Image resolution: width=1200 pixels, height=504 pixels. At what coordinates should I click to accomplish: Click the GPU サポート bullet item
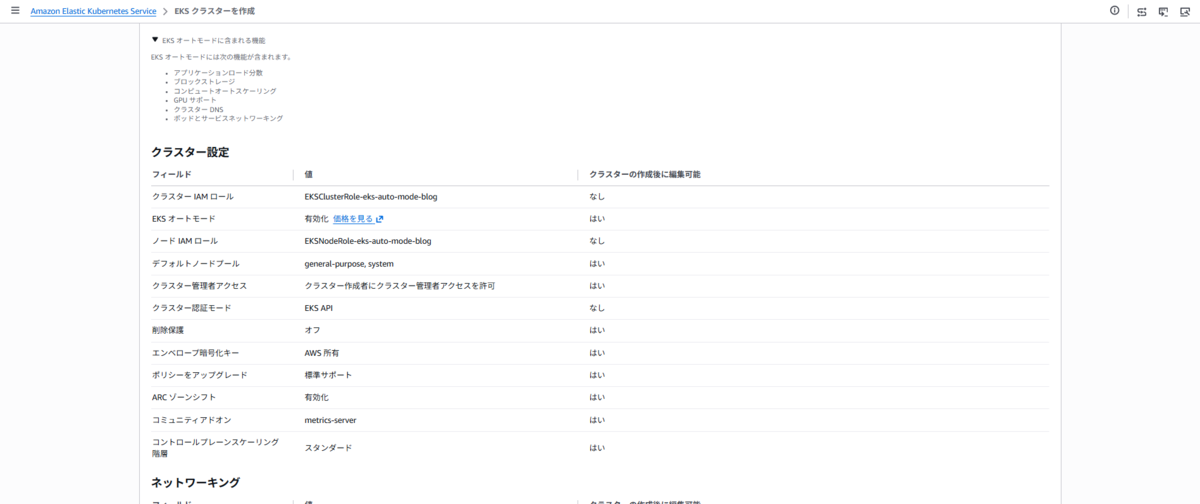click(195, 100)
